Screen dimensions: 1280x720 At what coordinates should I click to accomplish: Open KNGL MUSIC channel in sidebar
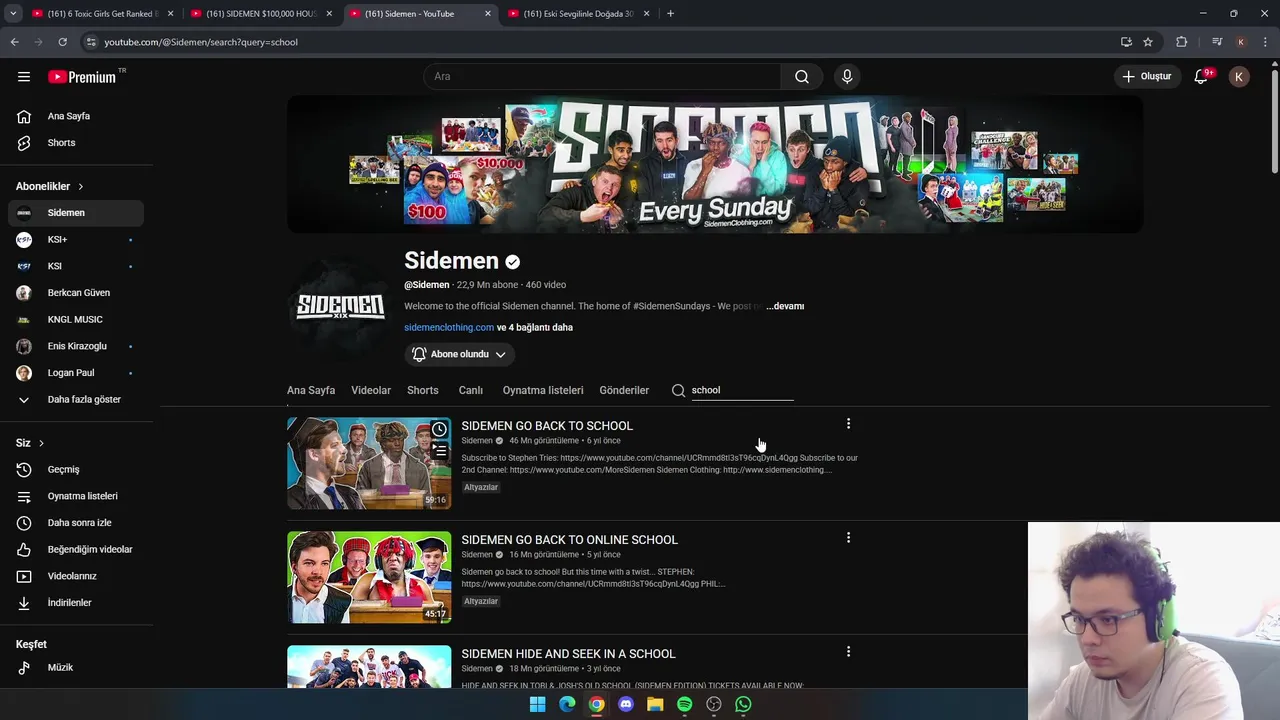coord(76,320)
